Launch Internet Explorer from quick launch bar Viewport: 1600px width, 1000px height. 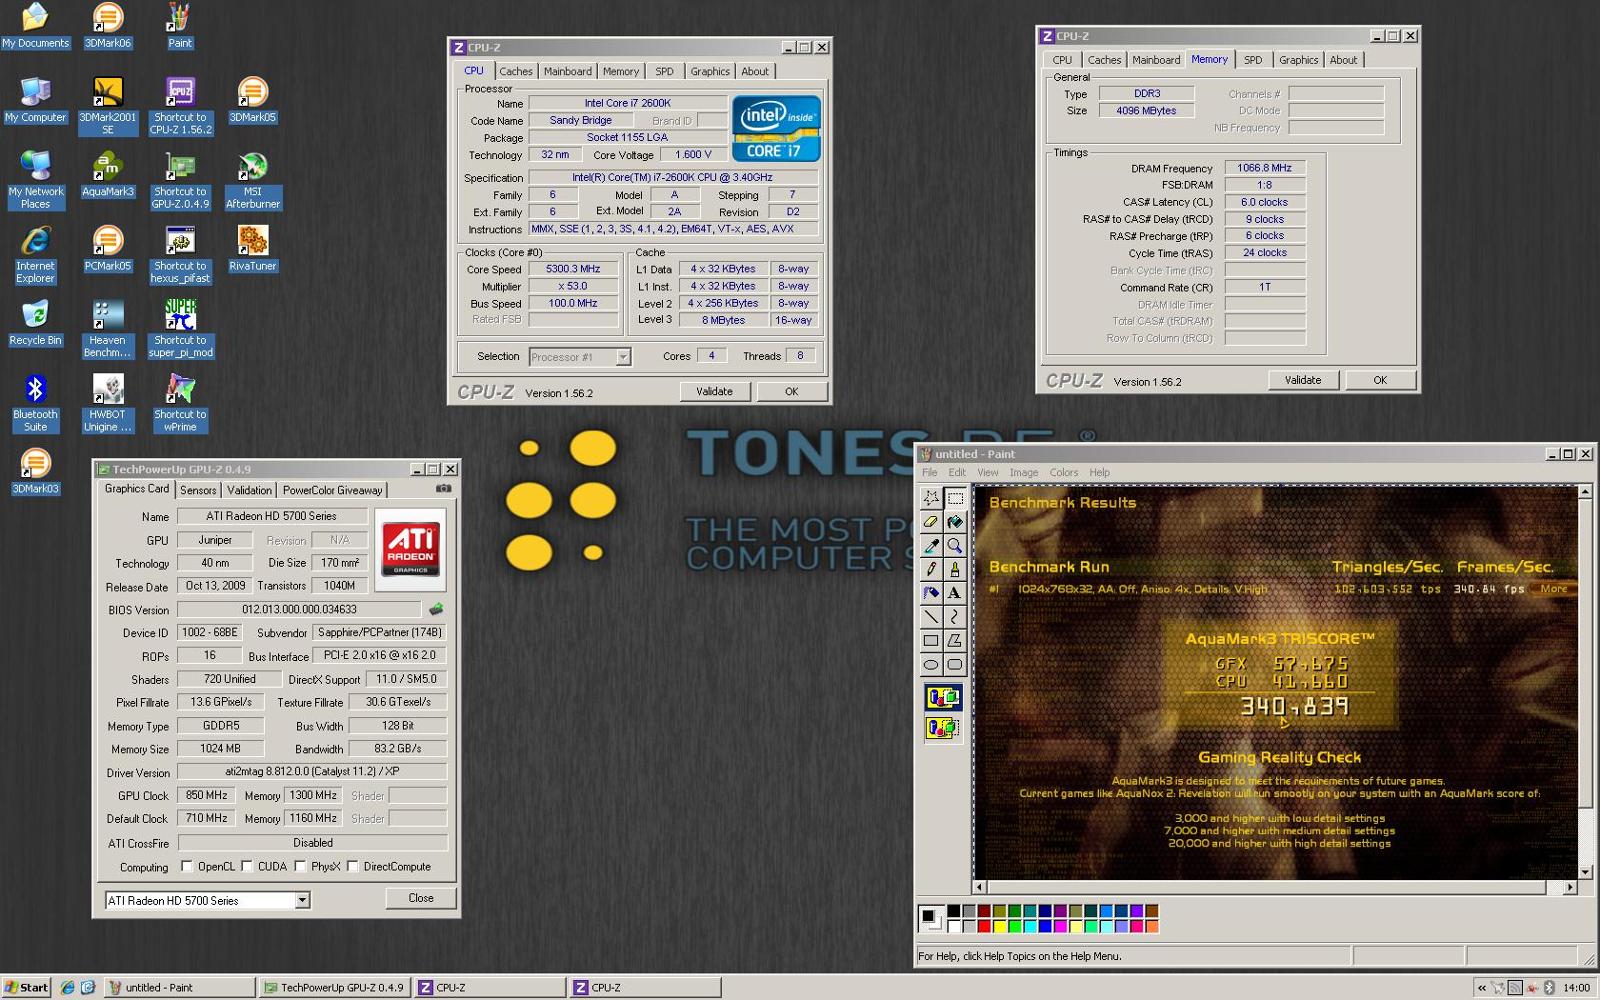(67, 987)
